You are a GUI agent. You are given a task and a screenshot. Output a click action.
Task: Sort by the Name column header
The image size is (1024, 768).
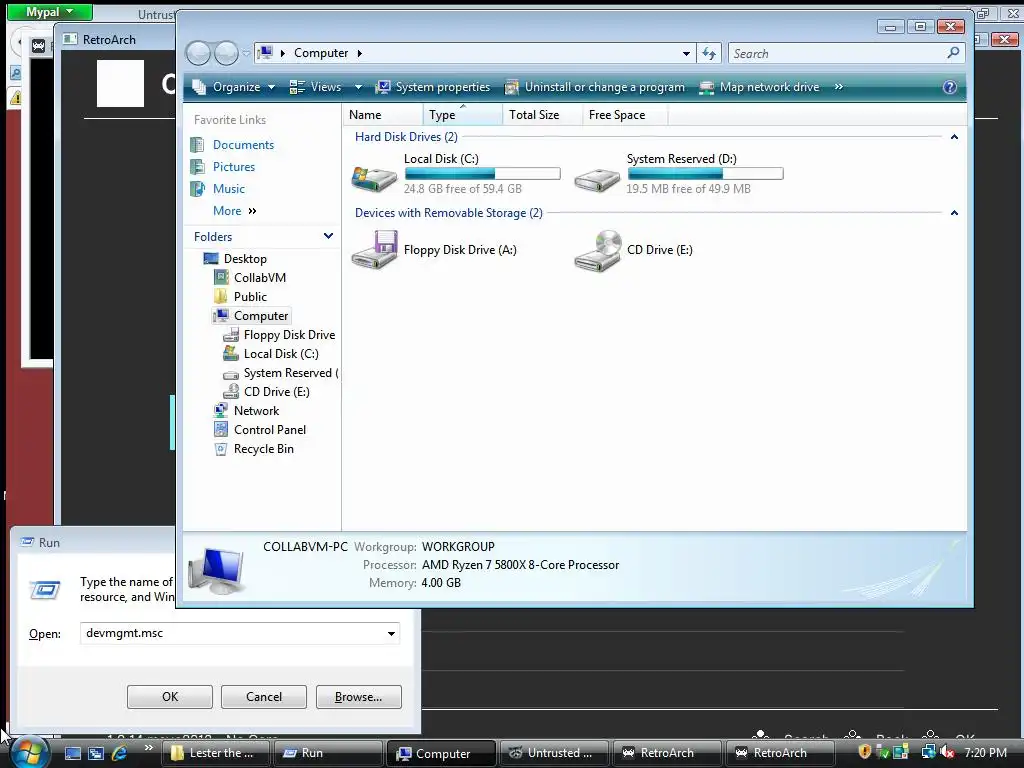pyautogui.click(x=383, y=115)
